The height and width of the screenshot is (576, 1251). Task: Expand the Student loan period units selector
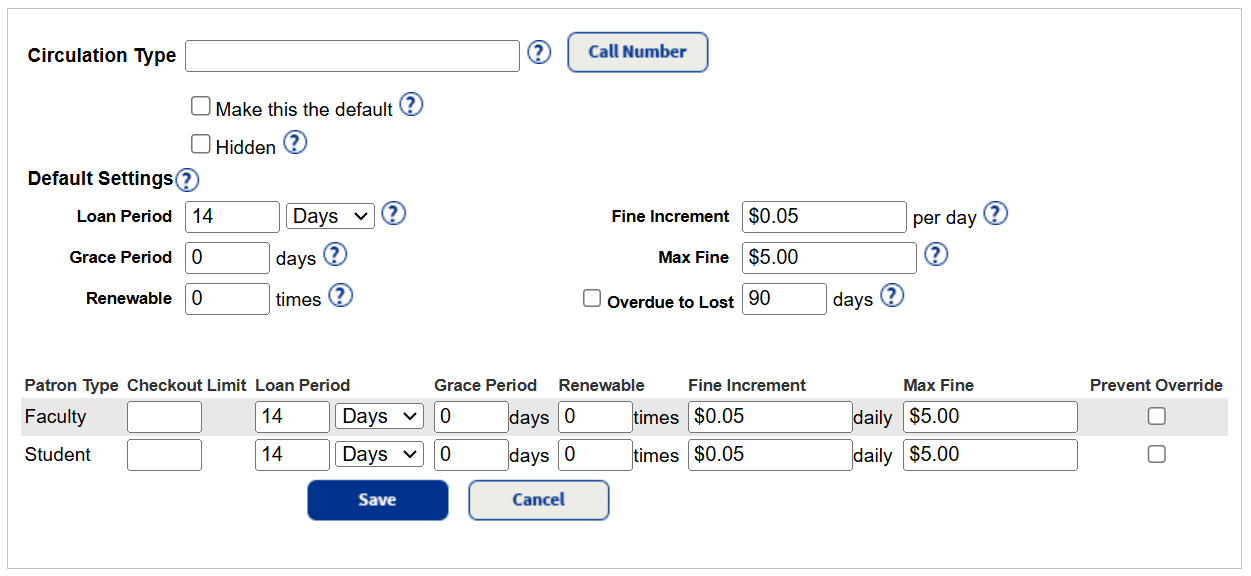coord(379,454)
